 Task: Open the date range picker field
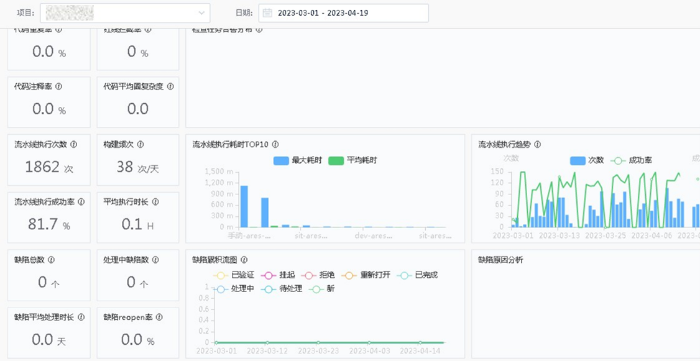343,13
